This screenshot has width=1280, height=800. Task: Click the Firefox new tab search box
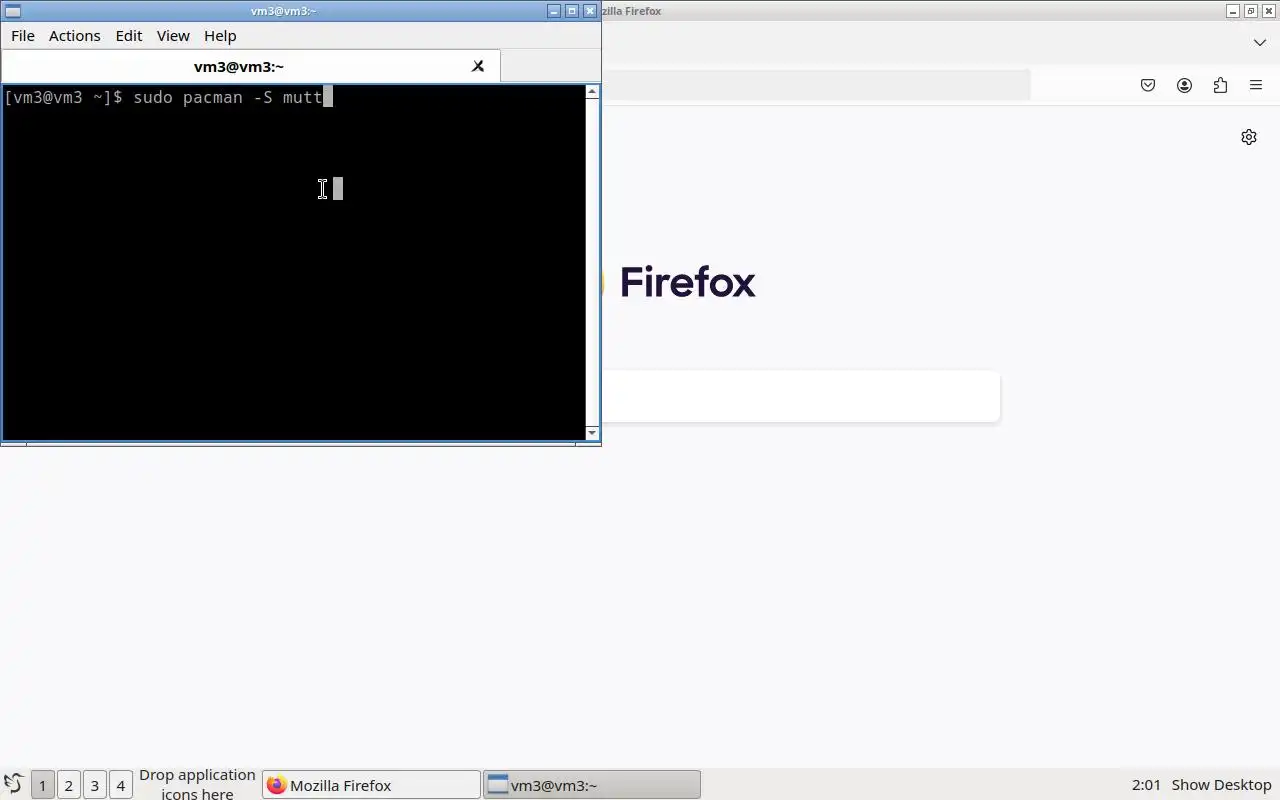800,397
